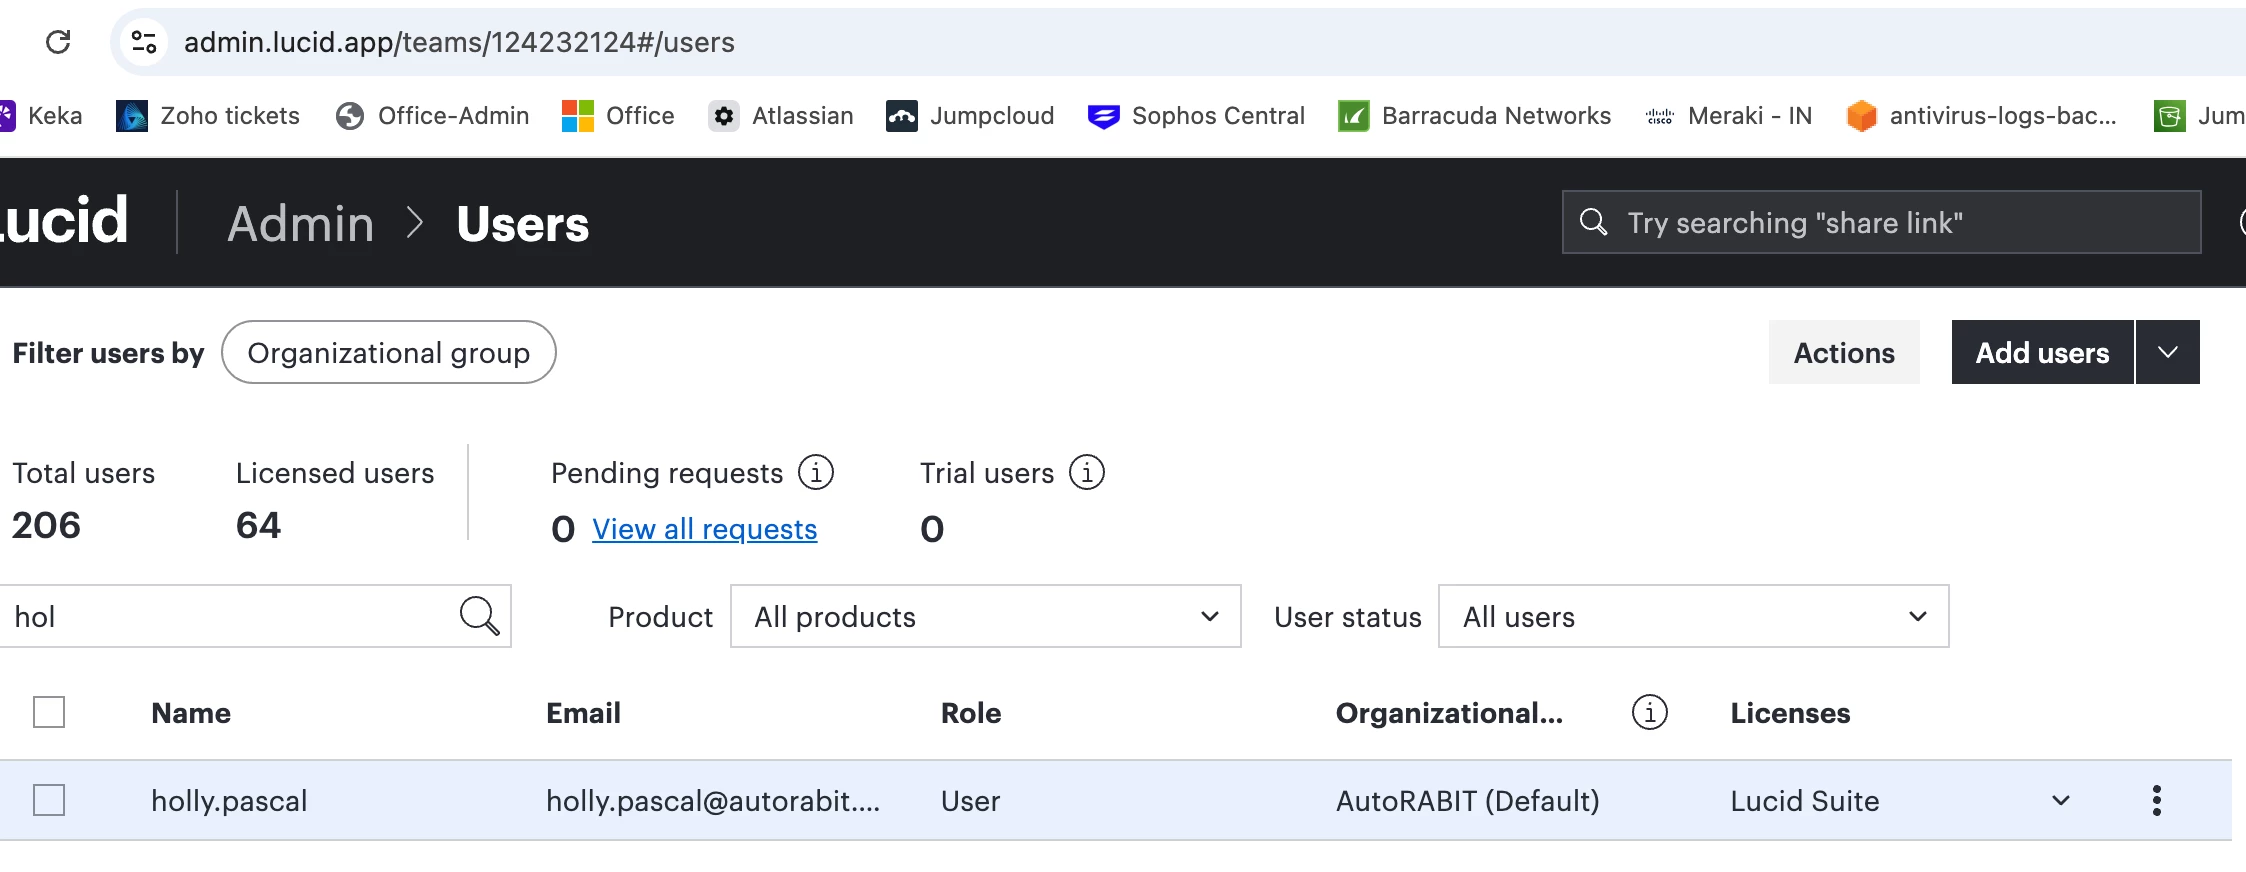
Task: Open the Organizational group filter
Action: 389,352
